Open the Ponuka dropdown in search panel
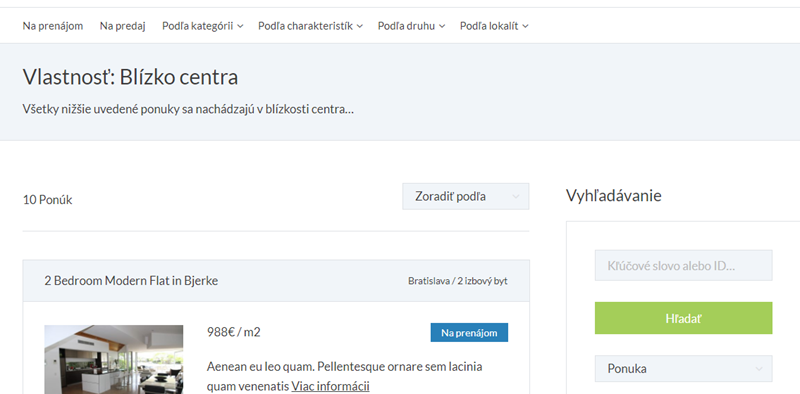Viewport: 800px width, 394px height. (684, 368)
